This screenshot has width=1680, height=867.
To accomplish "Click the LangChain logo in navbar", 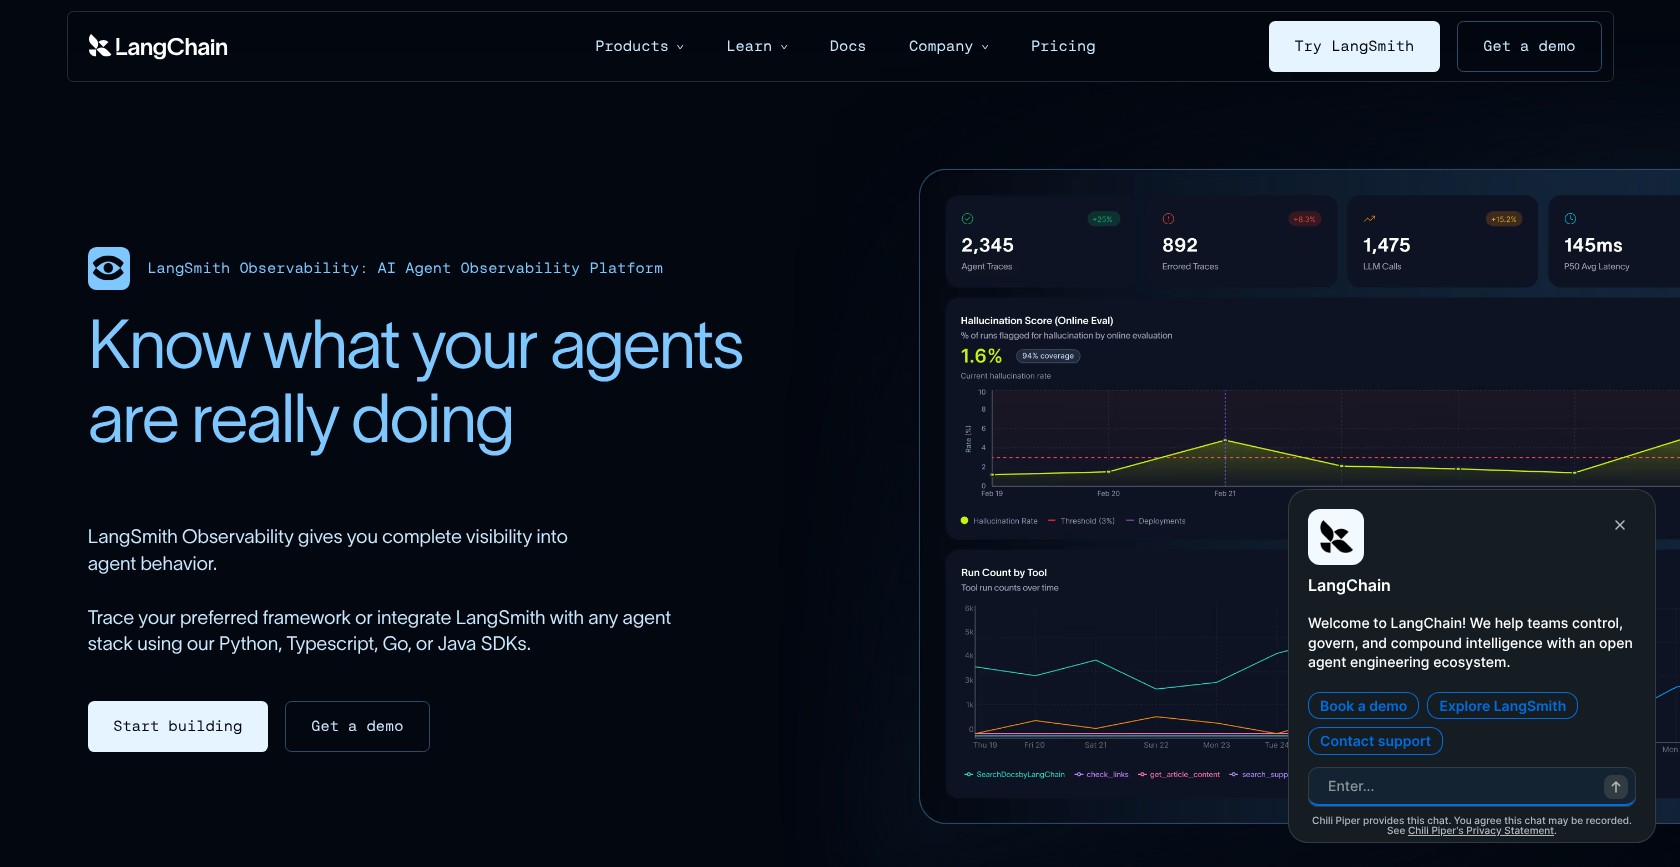I will [158, 46].
